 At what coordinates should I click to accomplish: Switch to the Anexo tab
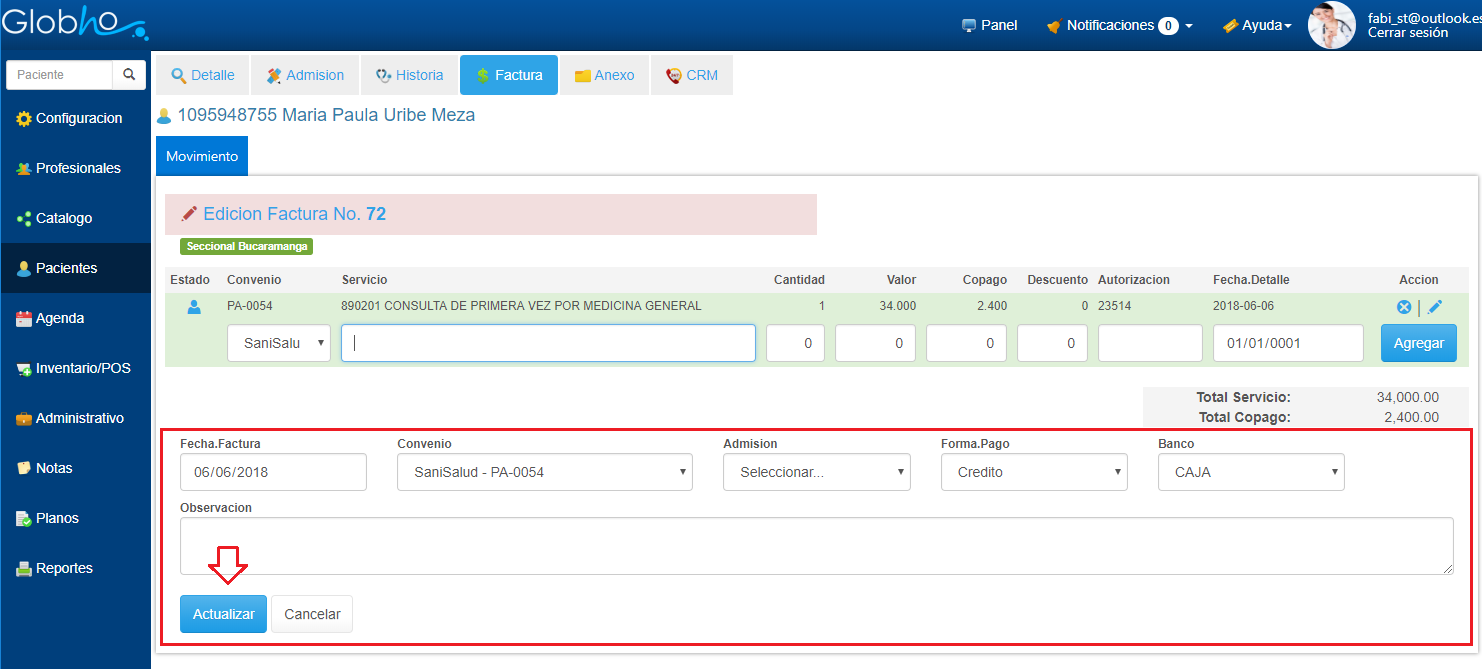pos(604,75)
